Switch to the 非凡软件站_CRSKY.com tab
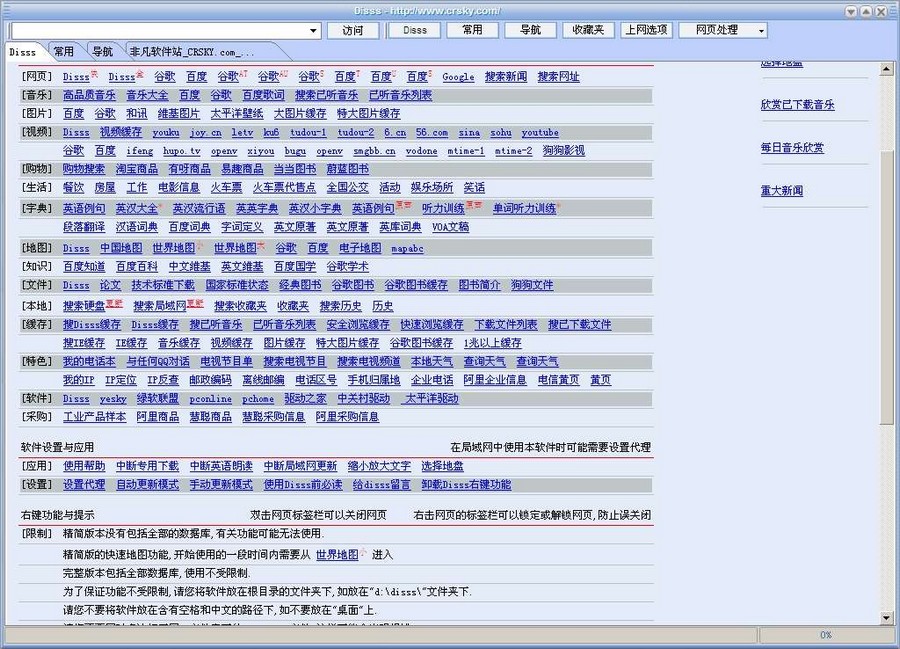This screenshot has height=649, width=900. (193, 52)
